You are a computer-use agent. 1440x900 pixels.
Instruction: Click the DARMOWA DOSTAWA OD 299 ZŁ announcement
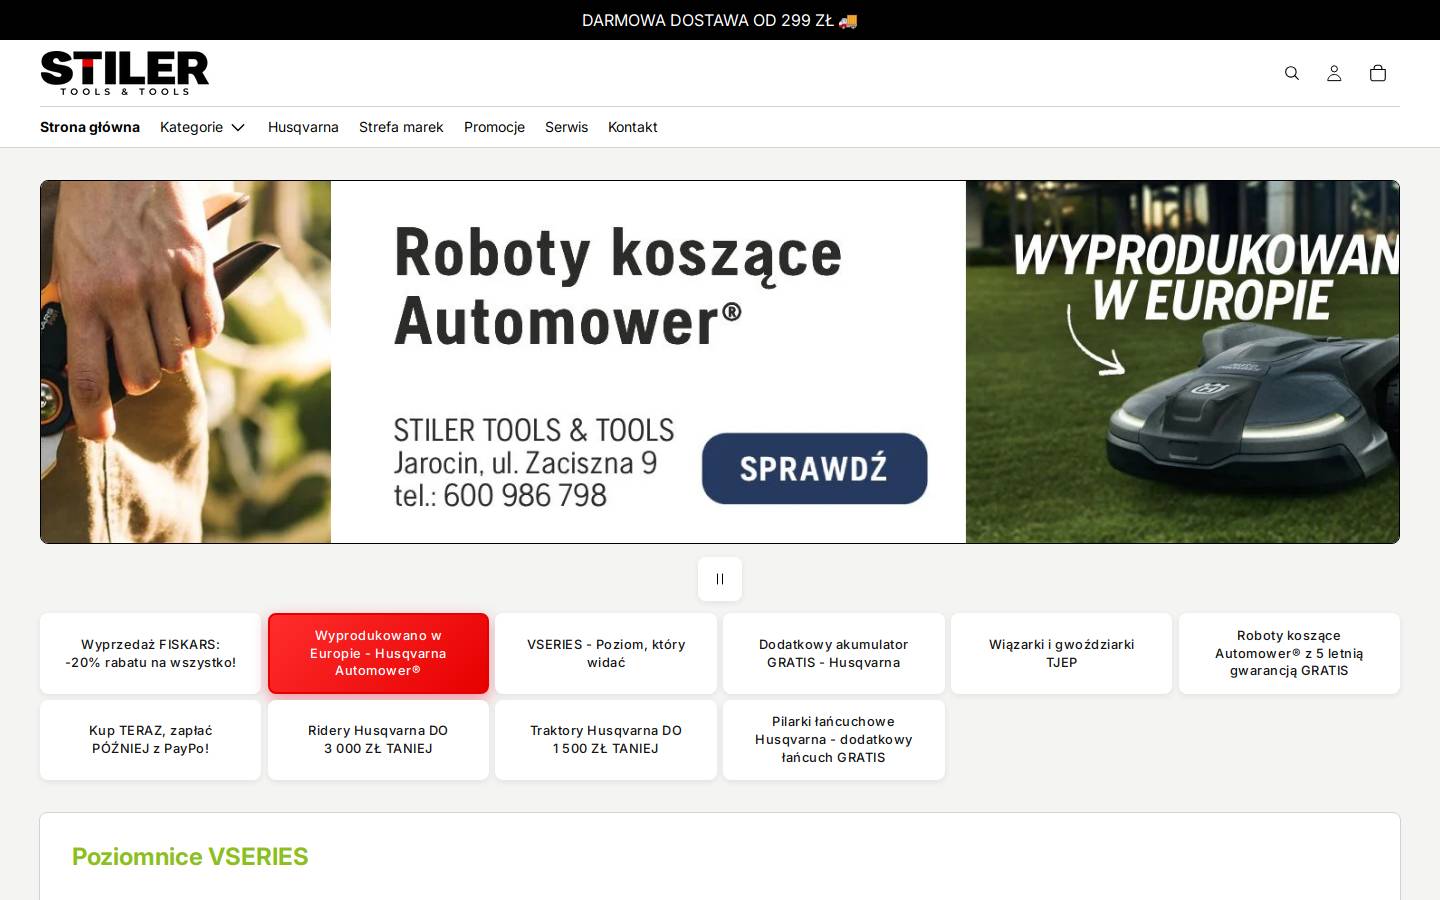[720, 20]
